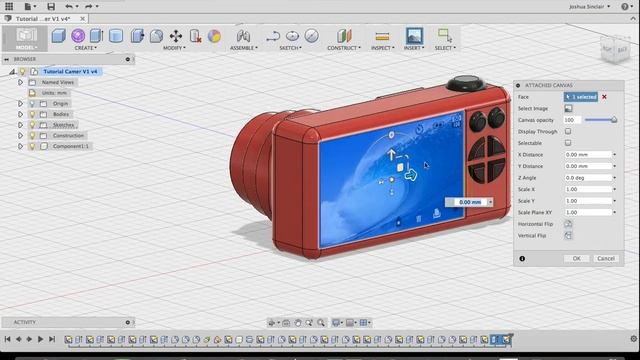Enable the Display Through checkbox
Screen dimensions: 640x360
(x=568, y=131)
